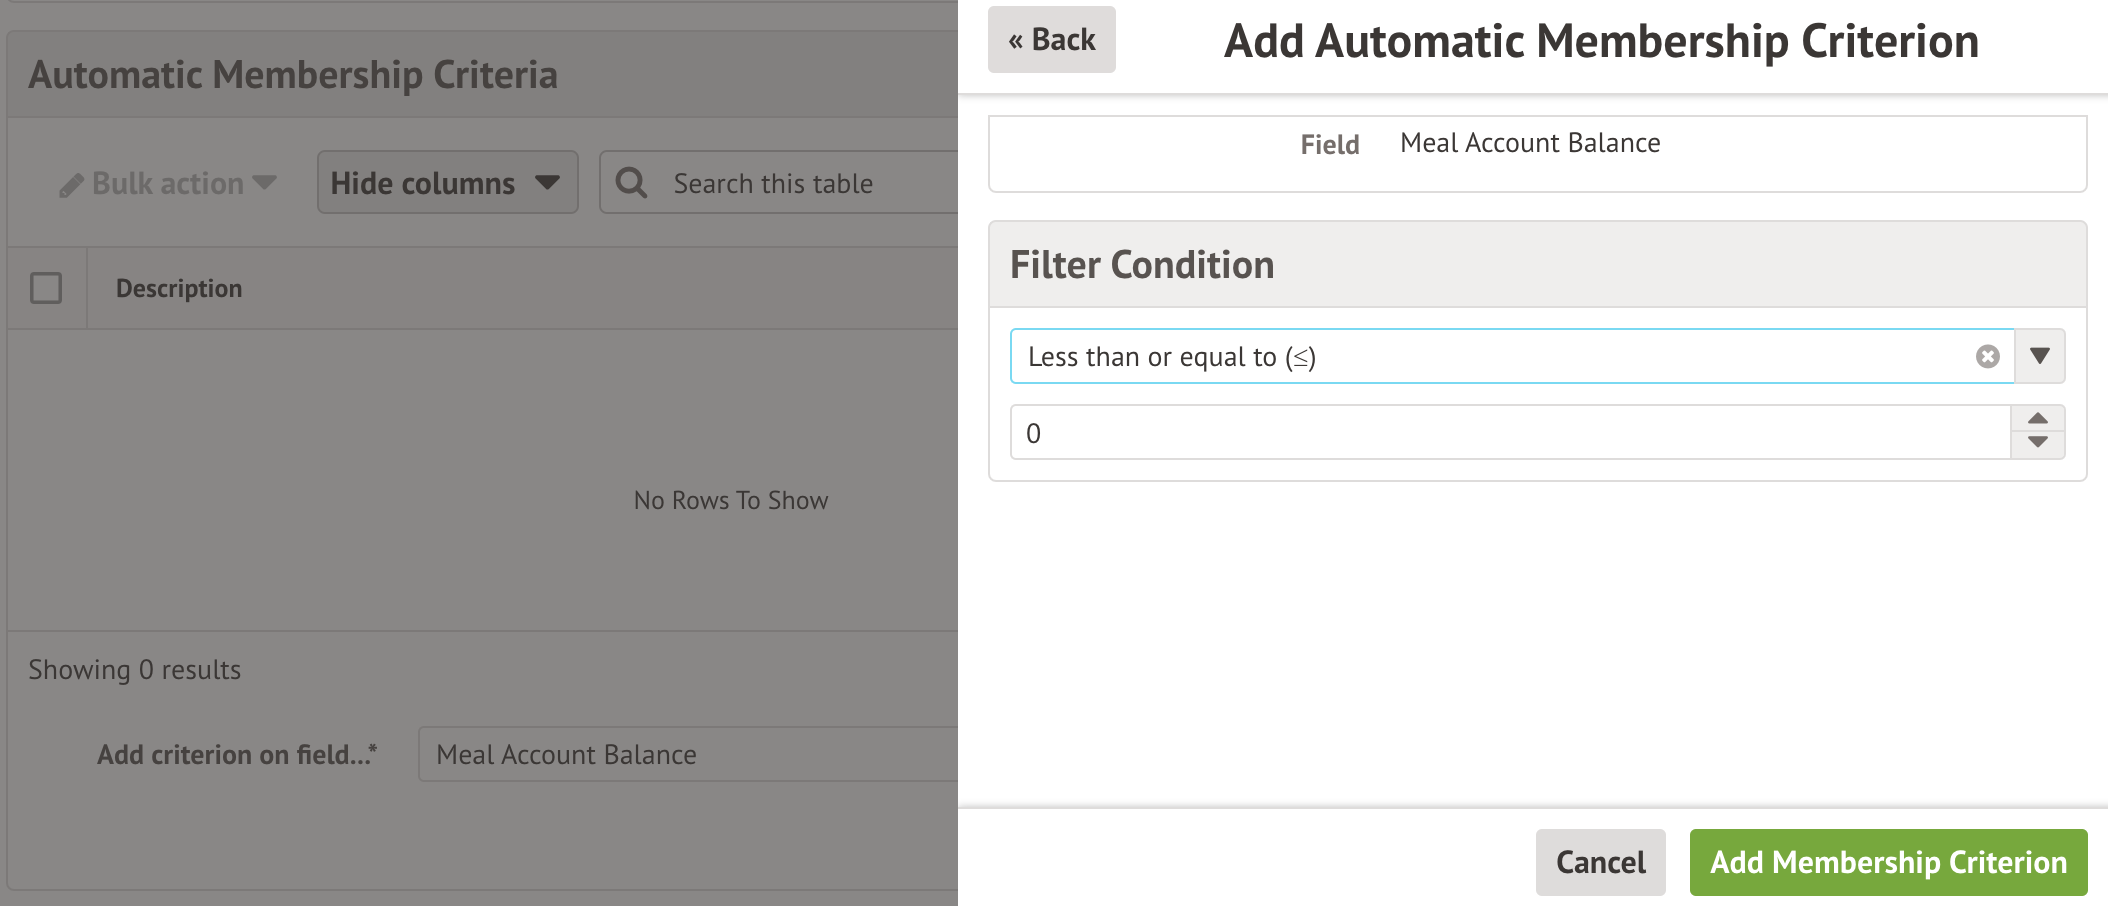Click the Showing 0 results text
This screenshot has width=2108, height=906.
tap(135, 670)
